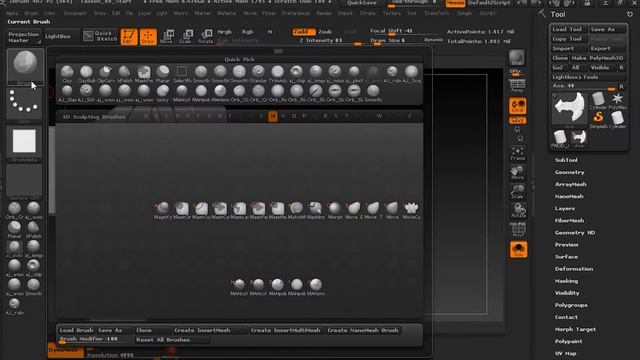Open the Document menu
Viewport: 640px width, 360px height.
click(x=75, y=13)
